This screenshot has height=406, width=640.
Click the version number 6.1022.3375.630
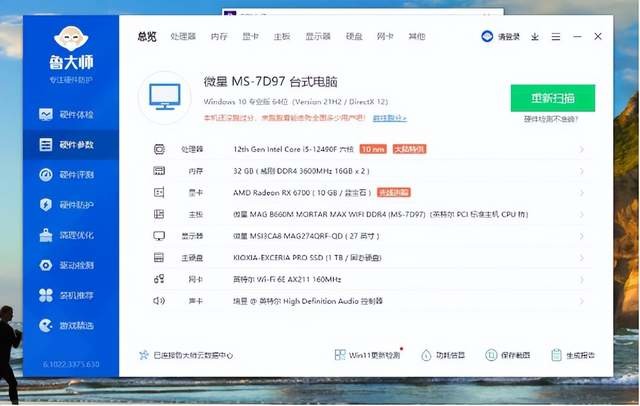(71, 364)
